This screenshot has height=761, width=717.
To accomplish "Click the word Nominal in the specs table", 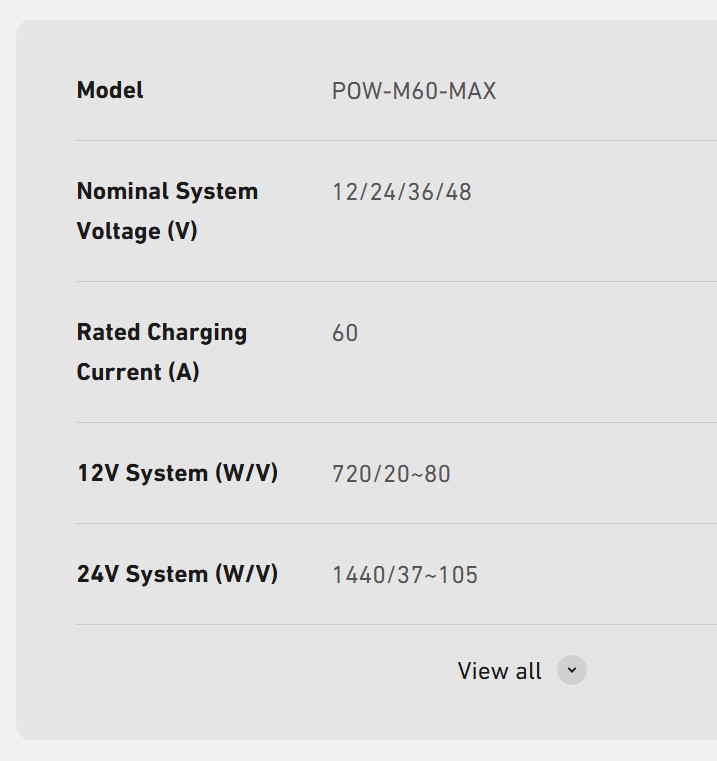I will click(x=123, y=191).
